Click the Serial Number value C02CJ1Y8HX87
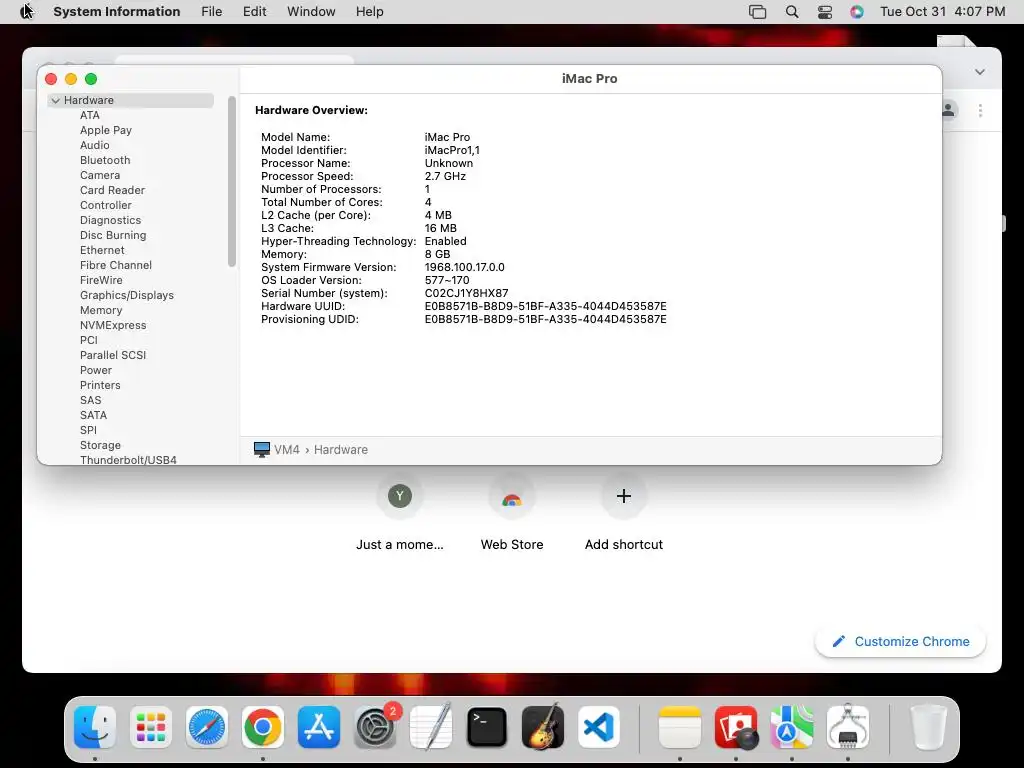 point(466,293)
